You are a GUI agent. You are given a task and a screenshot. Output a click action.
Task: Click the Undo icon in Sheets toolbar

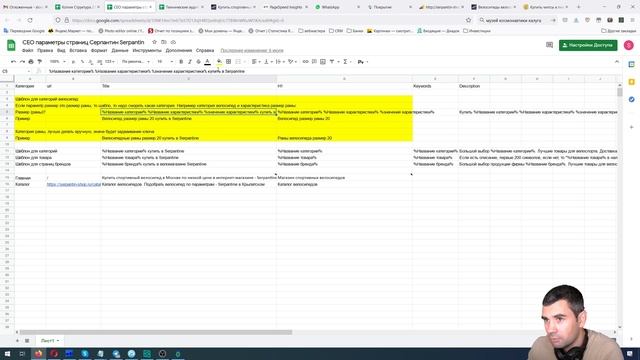[13, 62]
